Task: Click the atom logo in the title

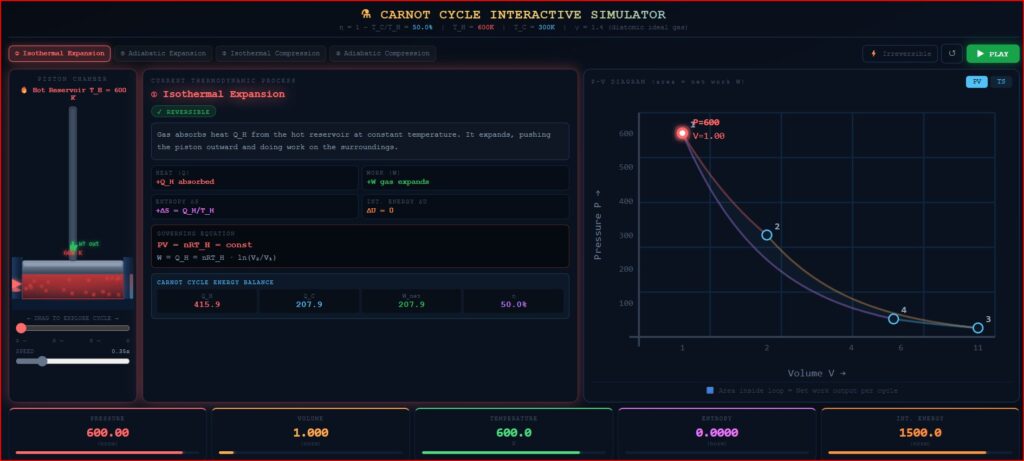Action: pos(367,15)
